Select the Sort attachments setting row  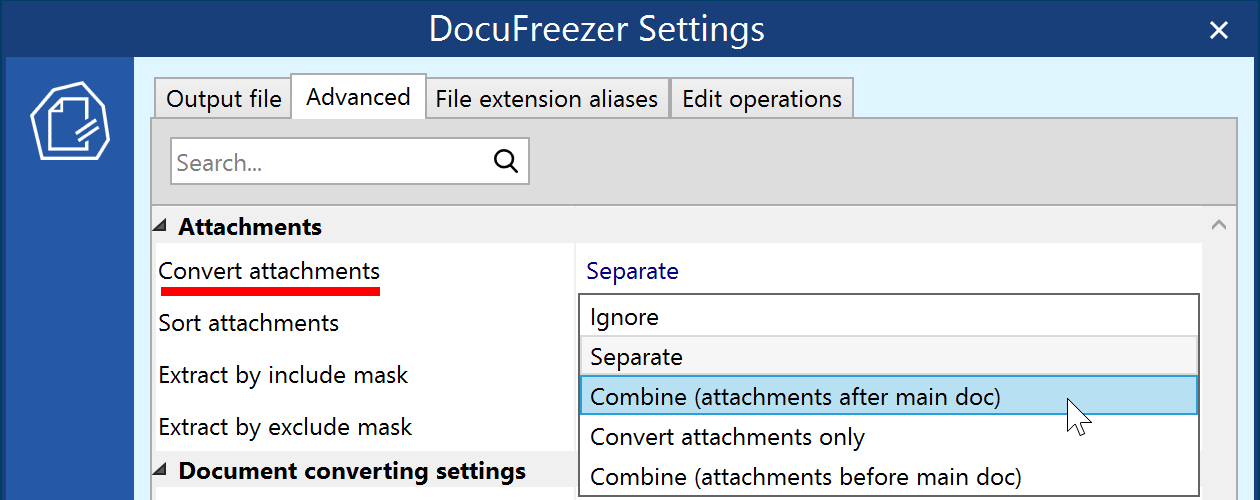[x=249, y=323]
